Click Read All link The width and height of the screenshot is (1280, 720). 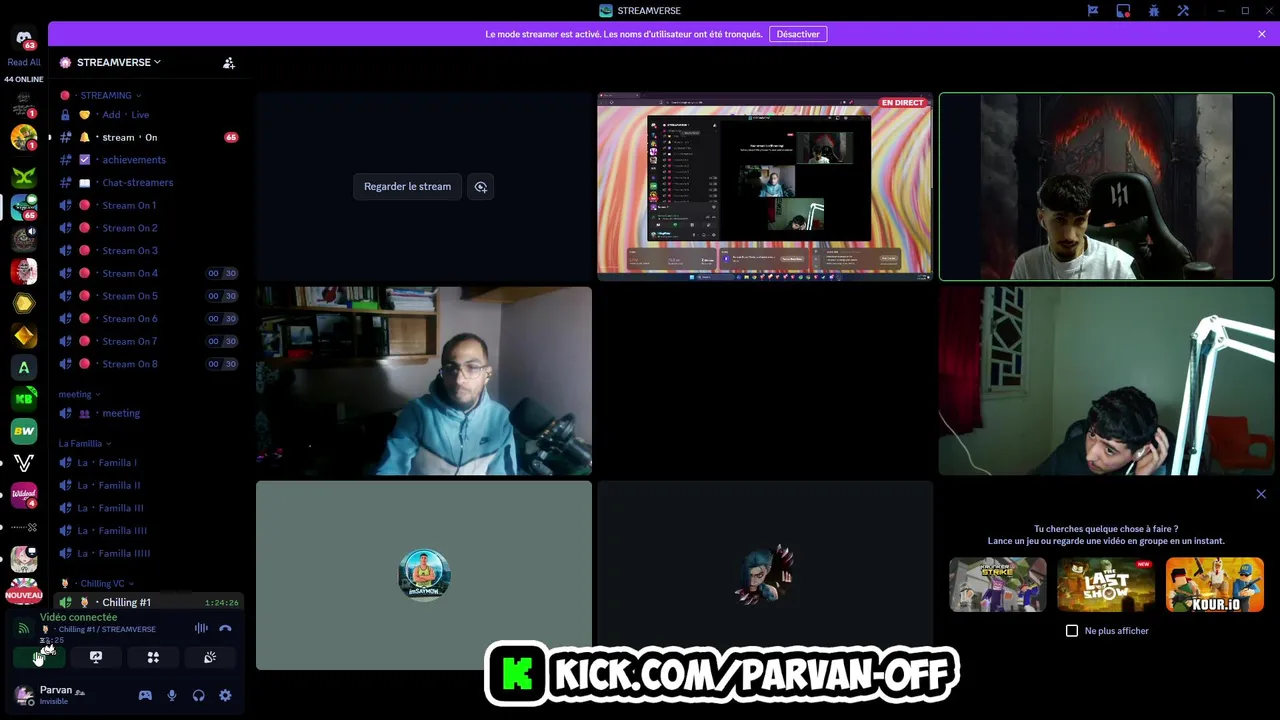point(24,62)
